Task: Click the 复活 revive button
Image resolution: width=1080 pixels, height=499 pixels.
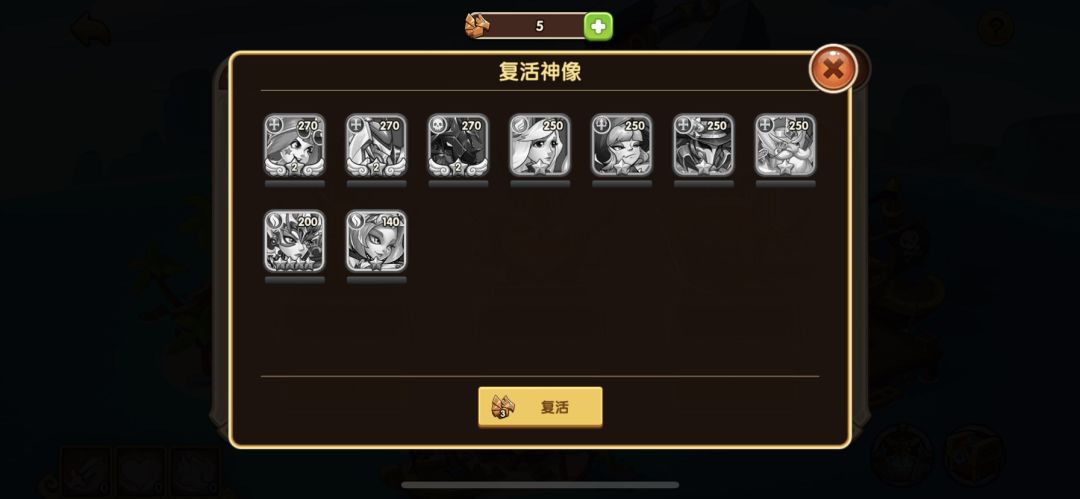Action: [x=540, y=407]
